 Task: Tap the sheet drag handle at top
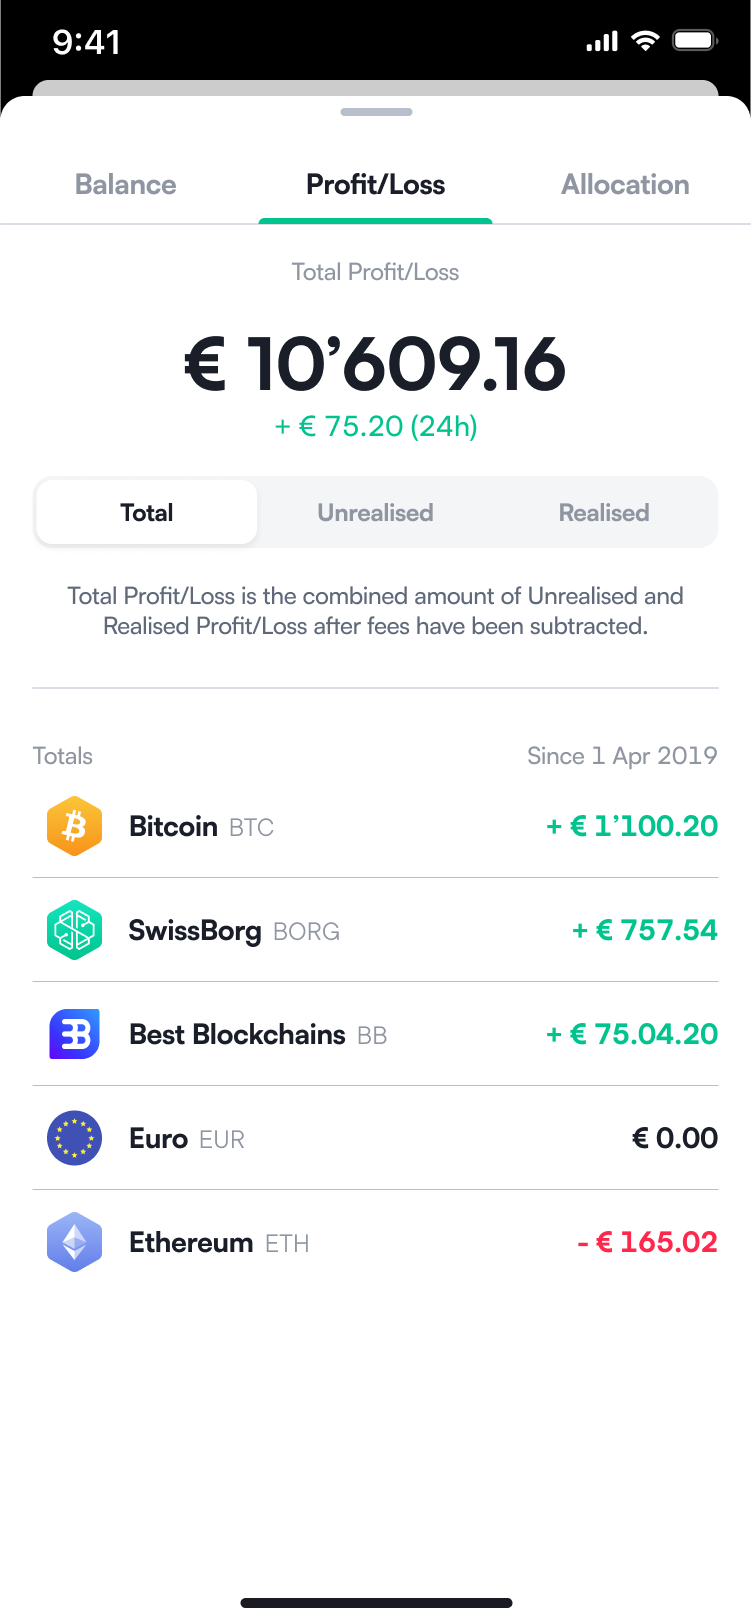376,112
